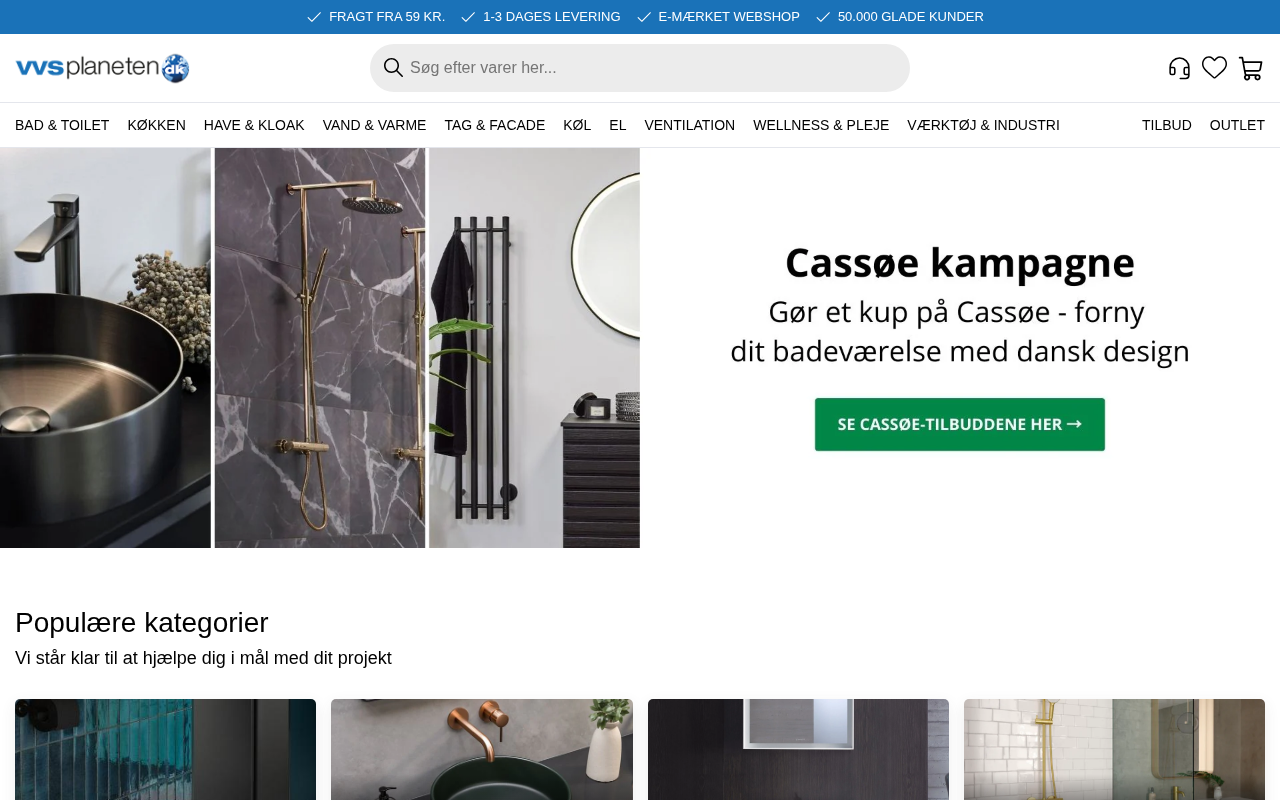Open the VÆRKTØJ & INDUSTRI menu

pos(983,125)
